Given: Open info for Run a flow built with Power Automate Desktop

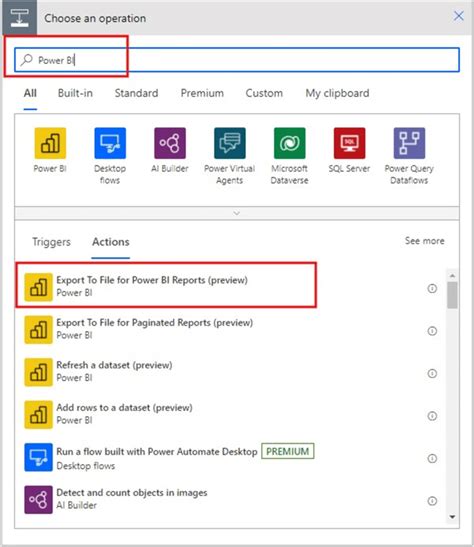Looking at the screenshot, I should point(432,458).
